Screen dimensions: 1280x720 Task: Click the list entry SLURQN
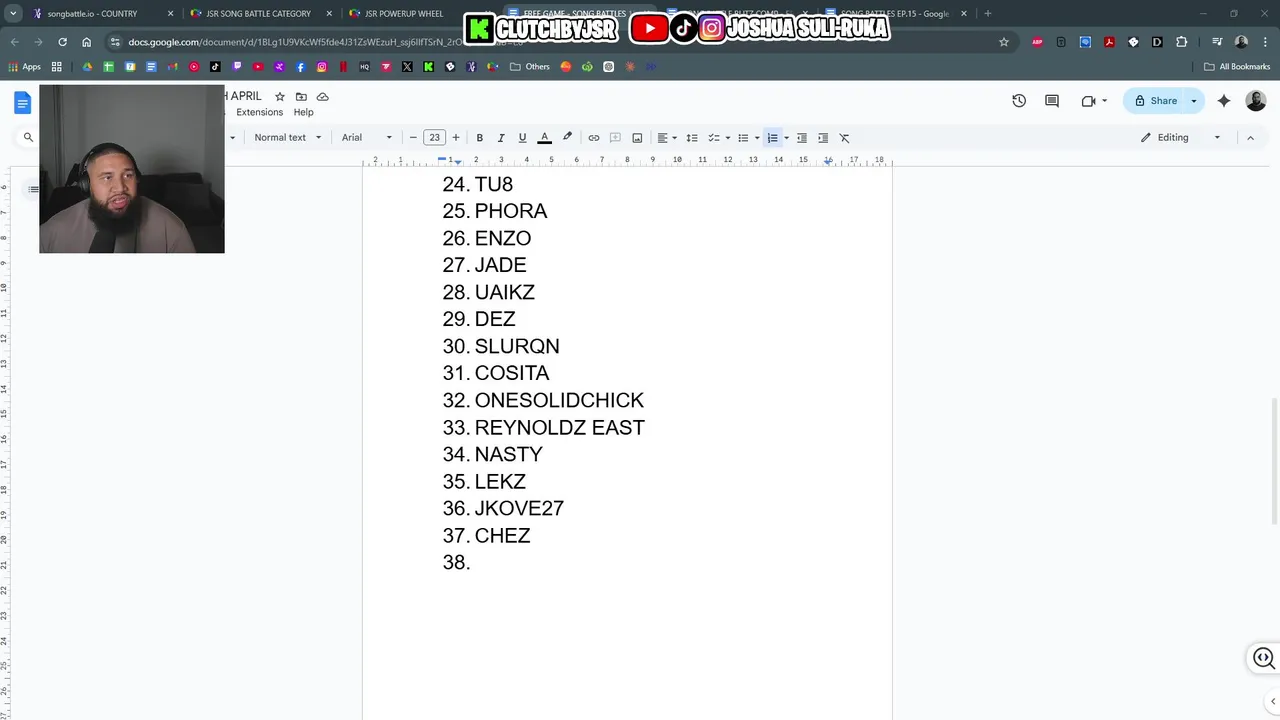pos(517,346)
